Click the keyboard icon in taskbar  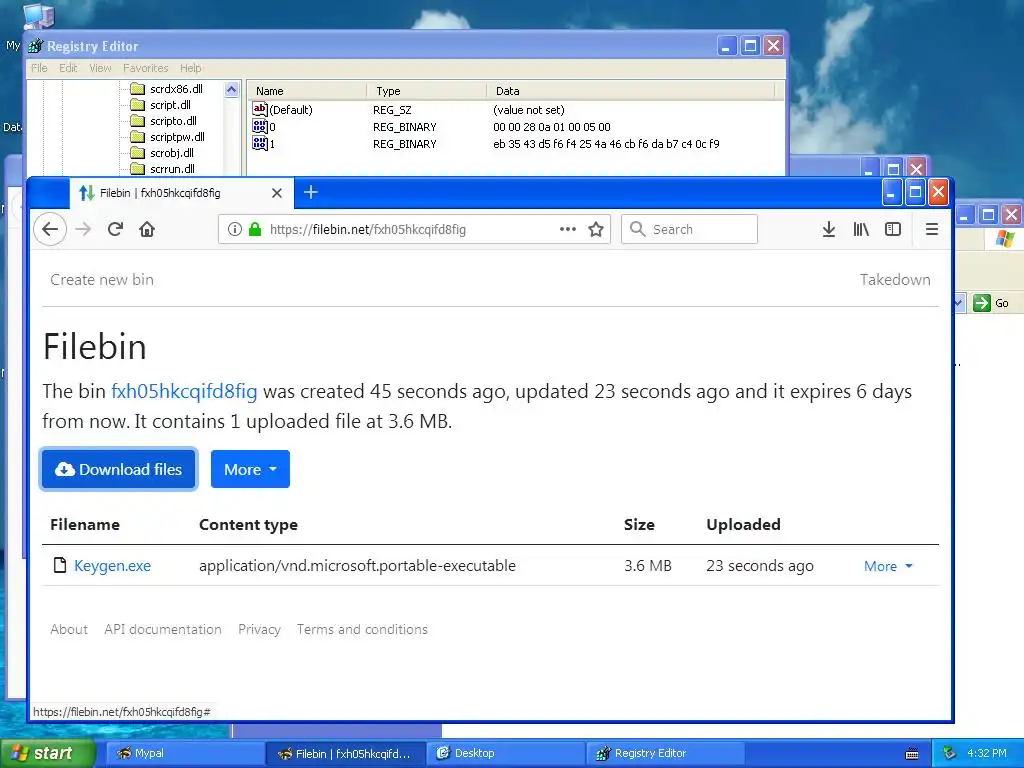pyautogui.click(x=912, y=754)
